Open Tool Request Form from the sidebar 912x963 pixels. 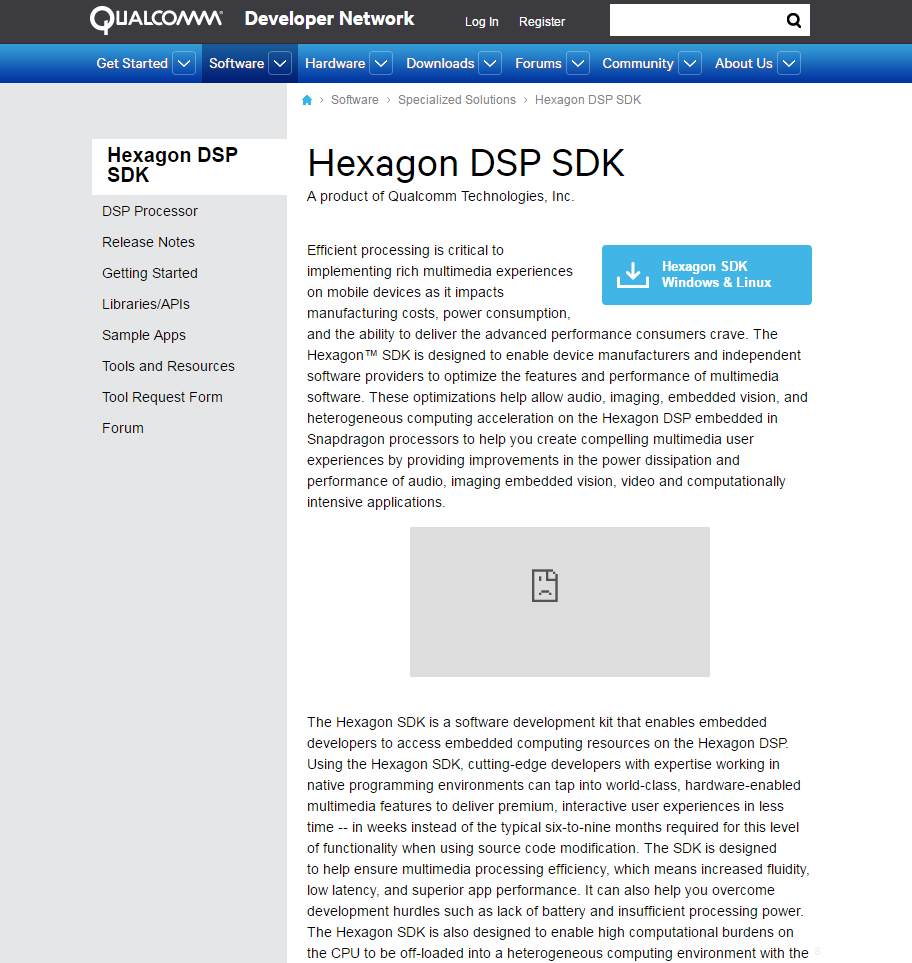[x=162, y=396]
